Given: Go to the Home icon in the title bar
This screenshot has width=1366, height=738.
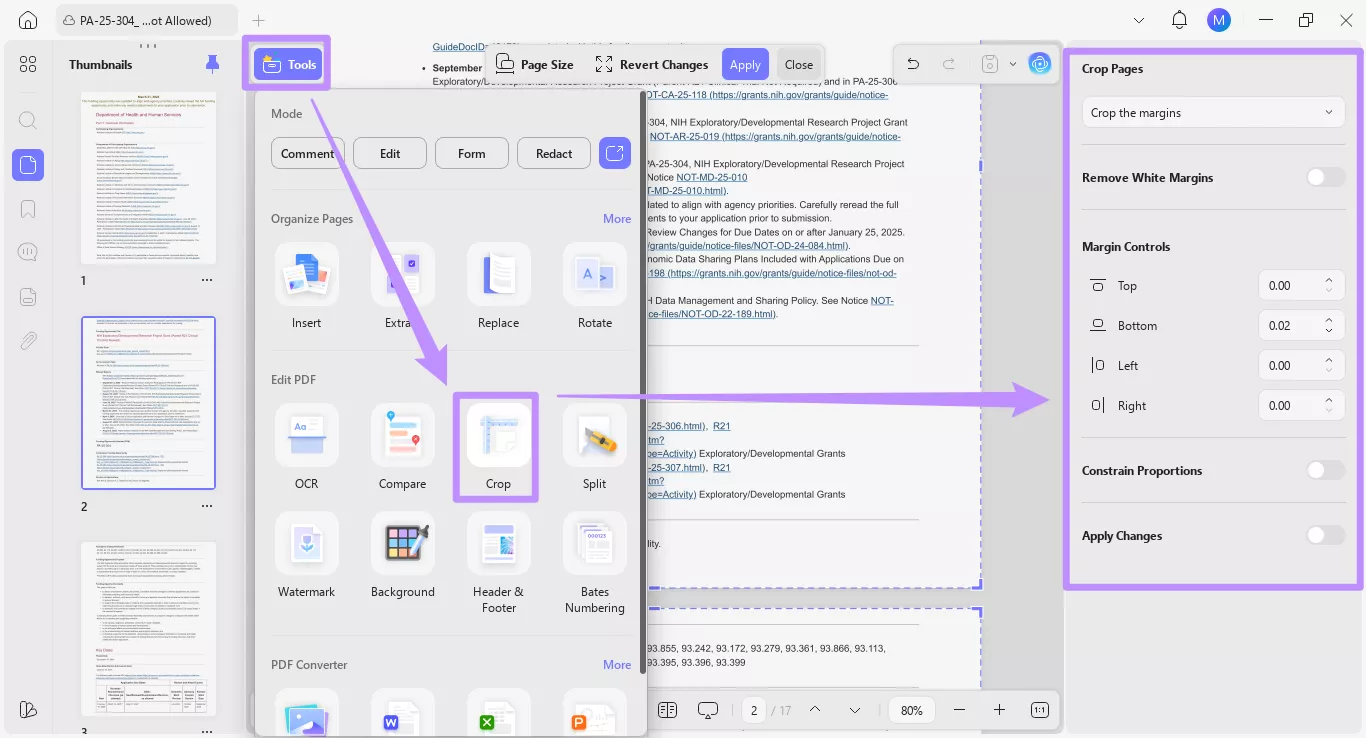Looking at the screenshot, I should (28, 20).
